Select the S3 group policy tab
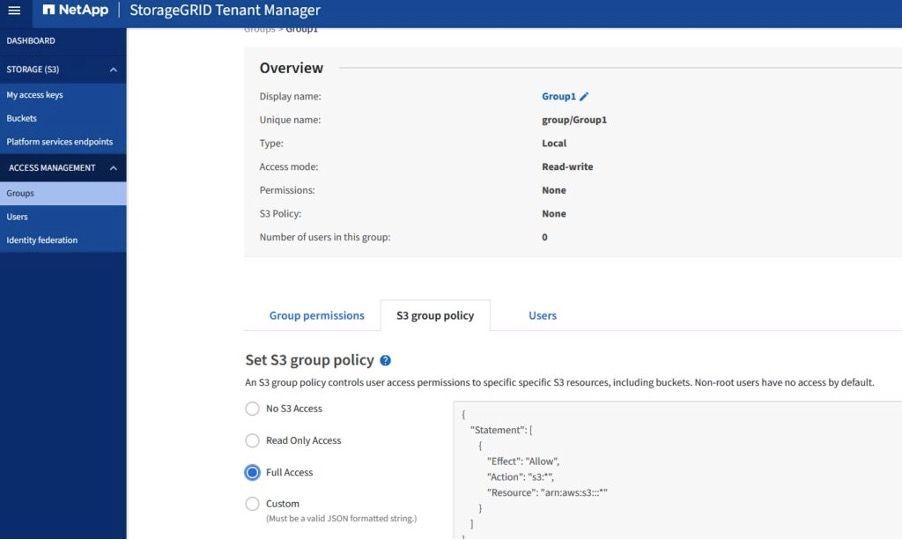 click(435, 316)
